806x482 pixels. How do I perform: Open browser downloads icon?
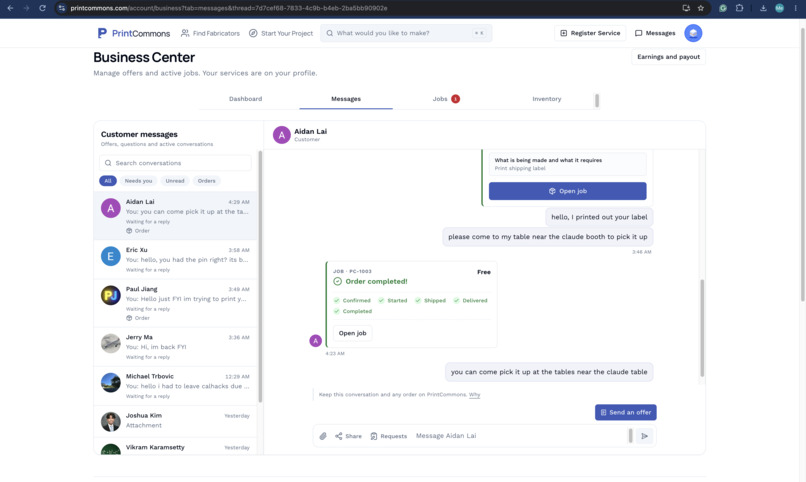click(x=763, y=8)
